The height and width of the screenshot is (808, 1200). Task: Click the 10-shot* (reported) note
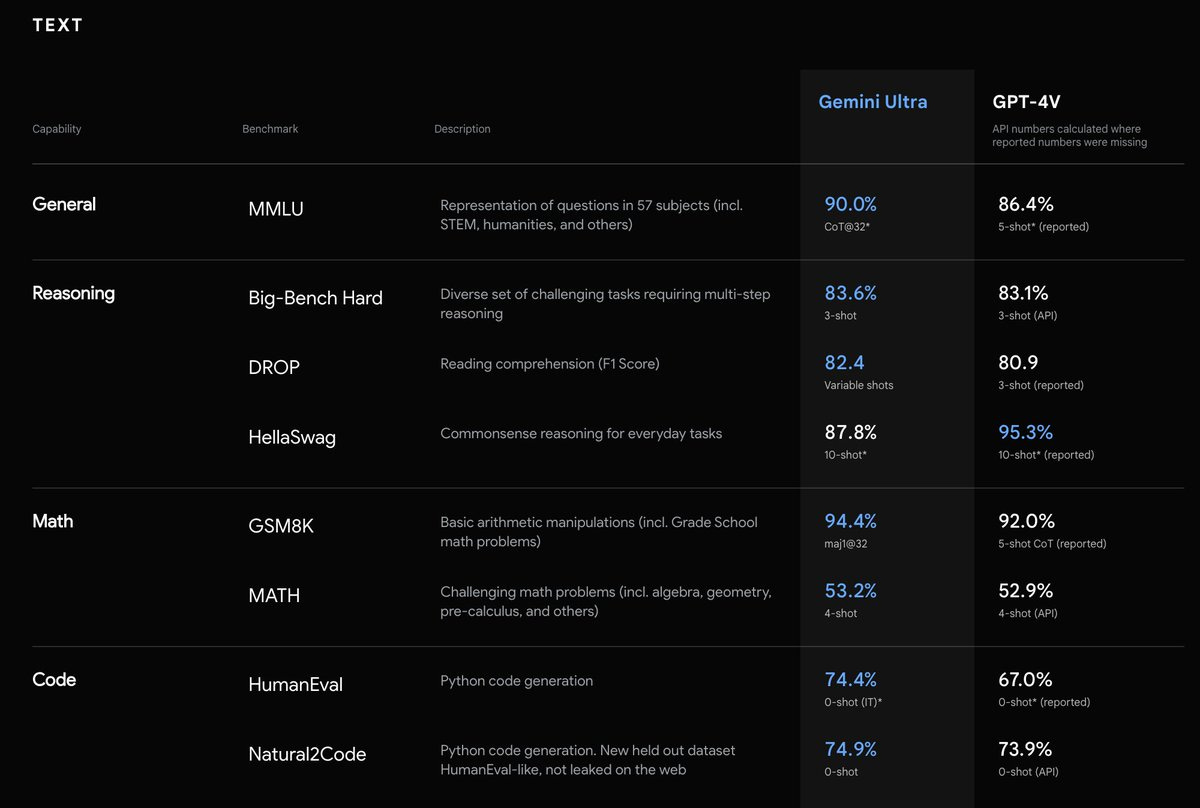pos(1046,455)
